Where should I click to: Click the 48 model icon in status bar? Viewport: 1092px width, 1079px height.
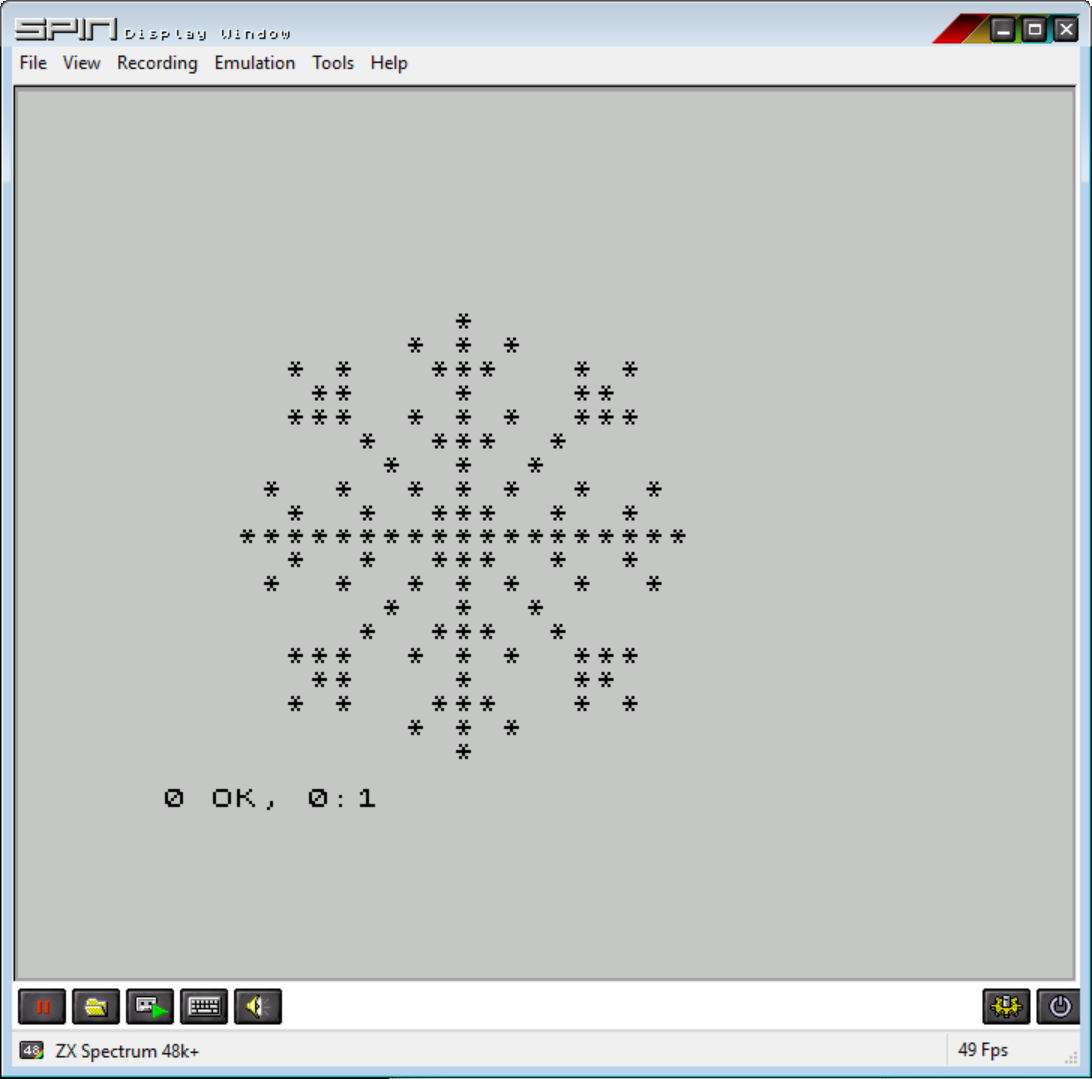32,1050
